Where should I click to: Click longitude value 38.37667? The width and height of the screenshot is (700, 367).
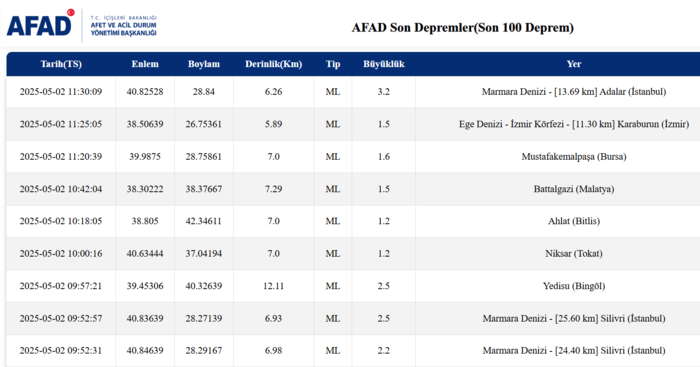204,189
